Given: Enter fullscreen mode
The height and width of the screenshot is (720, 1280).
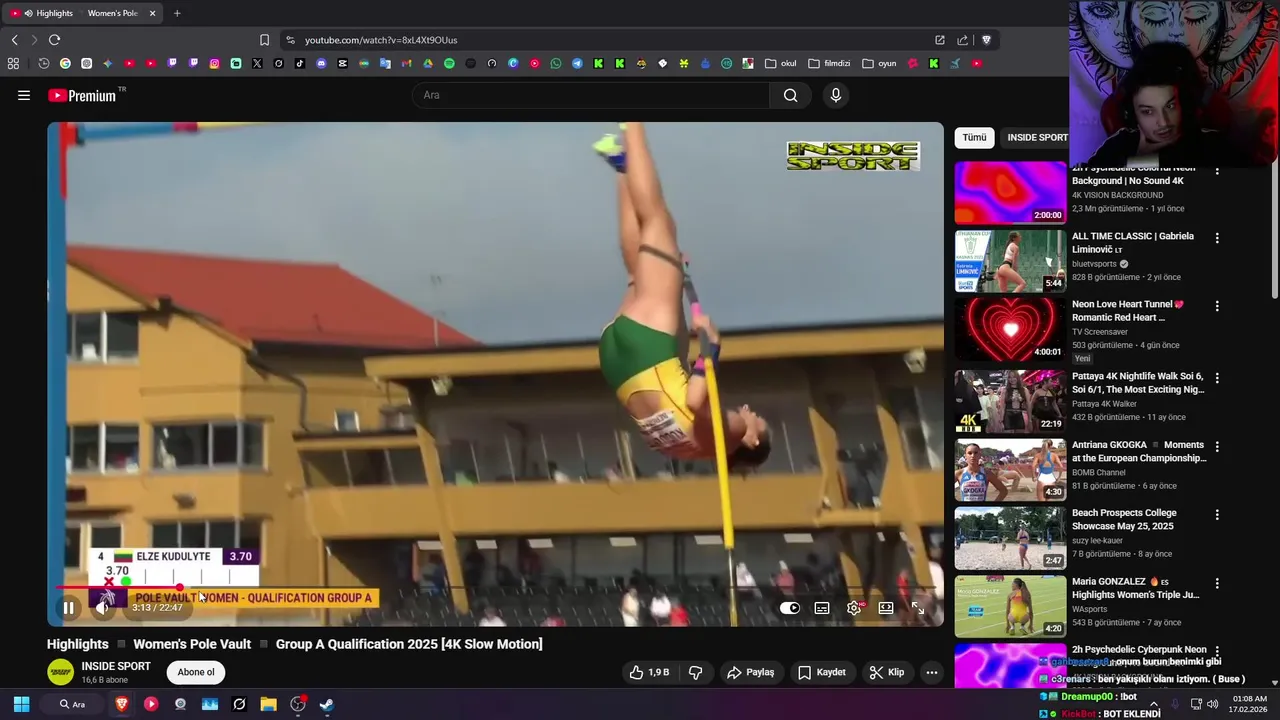Looking at the screenshot, I should [918, 608].
